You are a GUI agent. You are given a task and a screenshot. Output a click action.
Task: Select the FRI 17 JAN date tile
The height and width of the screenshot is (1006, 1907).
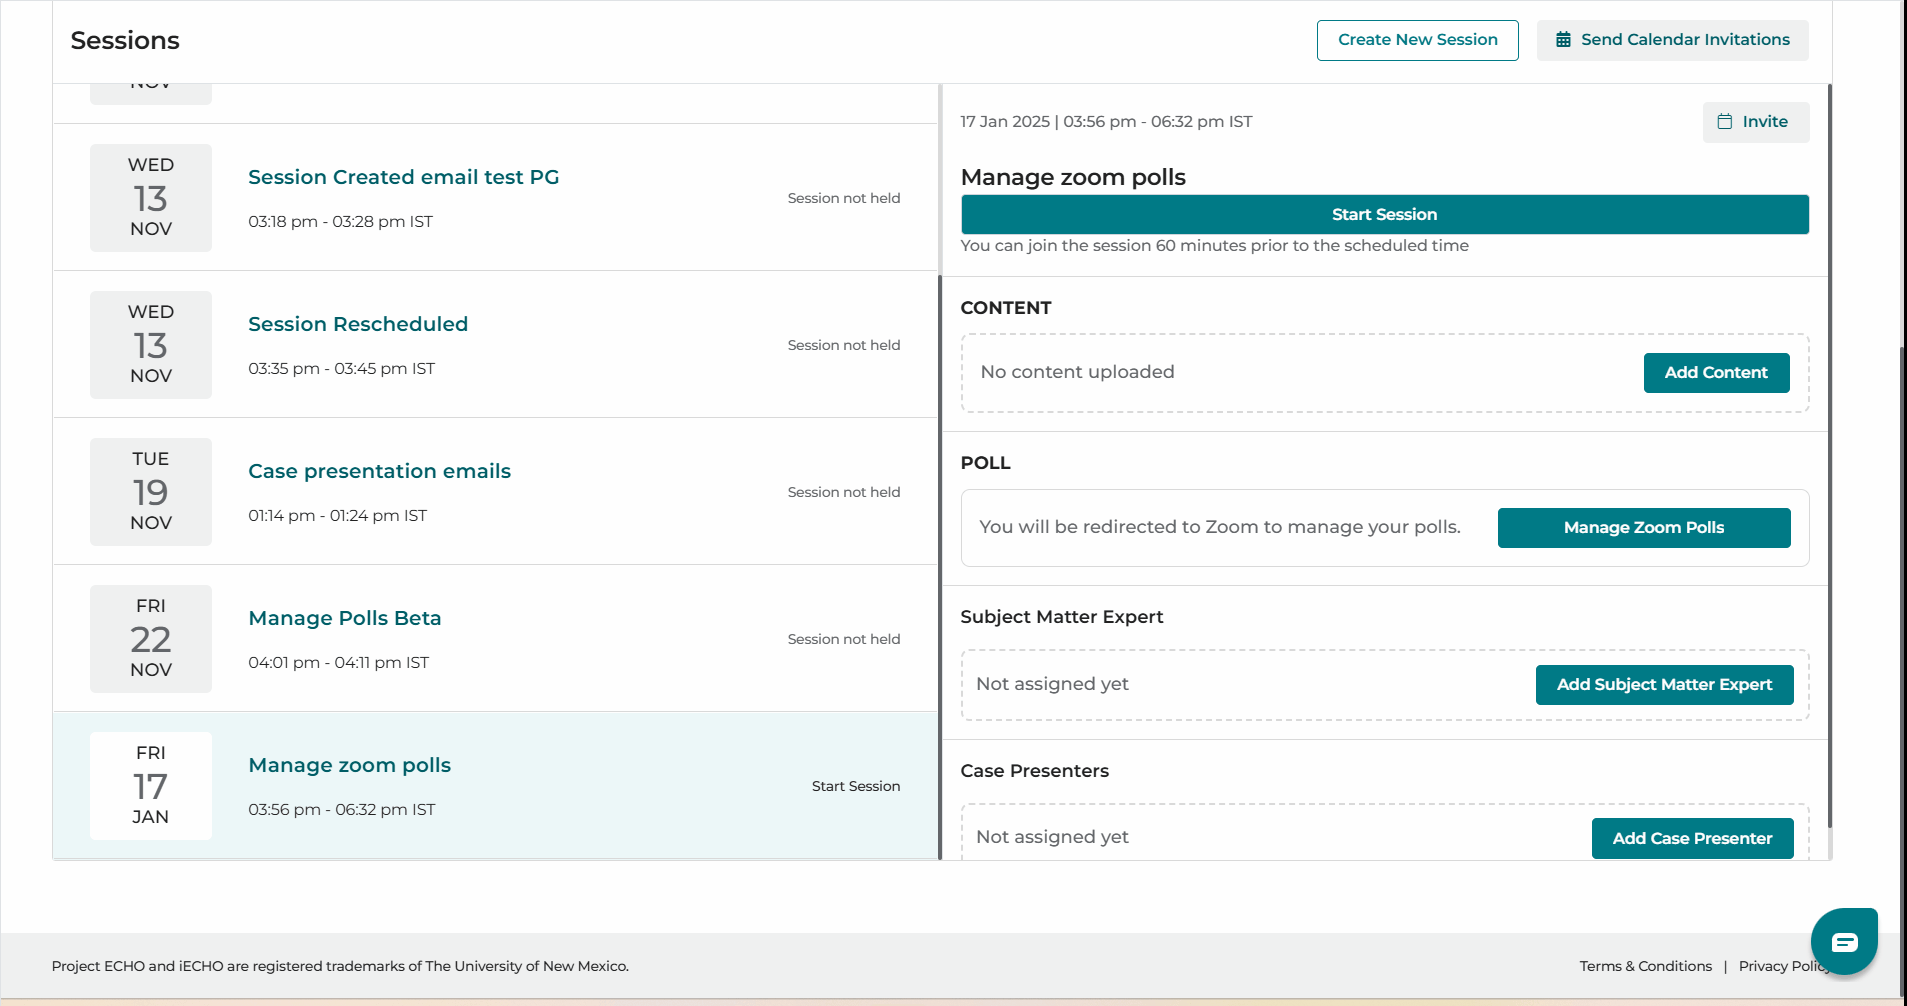(151, 786)
